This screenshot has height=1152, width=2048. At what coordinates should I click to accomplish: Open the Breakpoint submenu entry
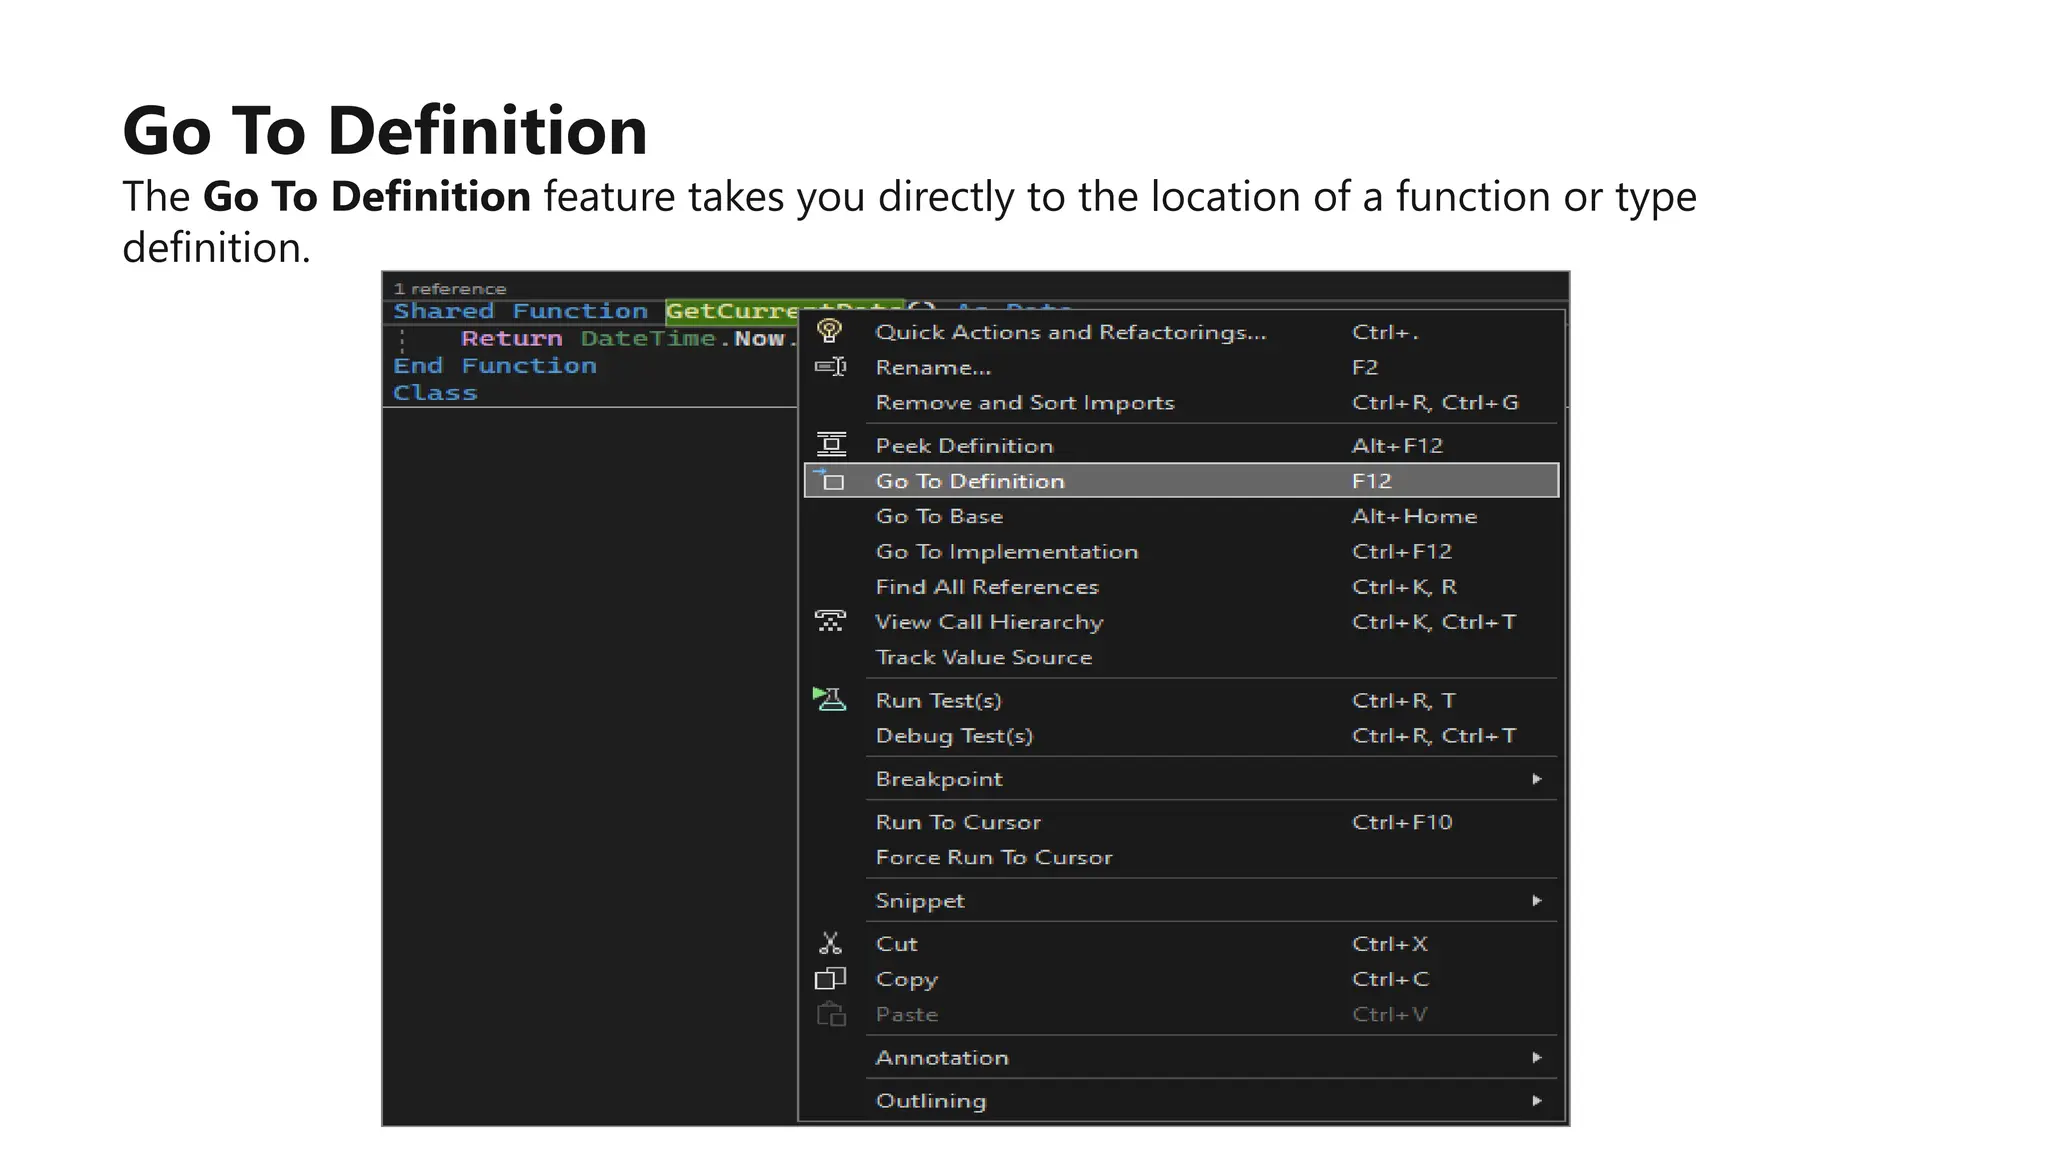pos(1181,779)
